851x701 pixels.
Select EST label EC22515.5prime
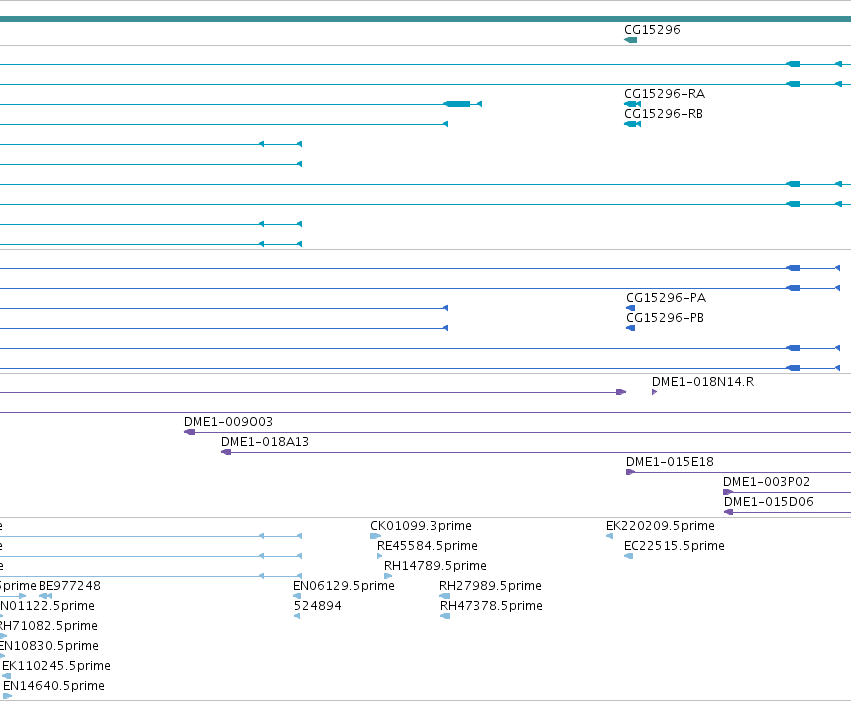pos(674,546)
